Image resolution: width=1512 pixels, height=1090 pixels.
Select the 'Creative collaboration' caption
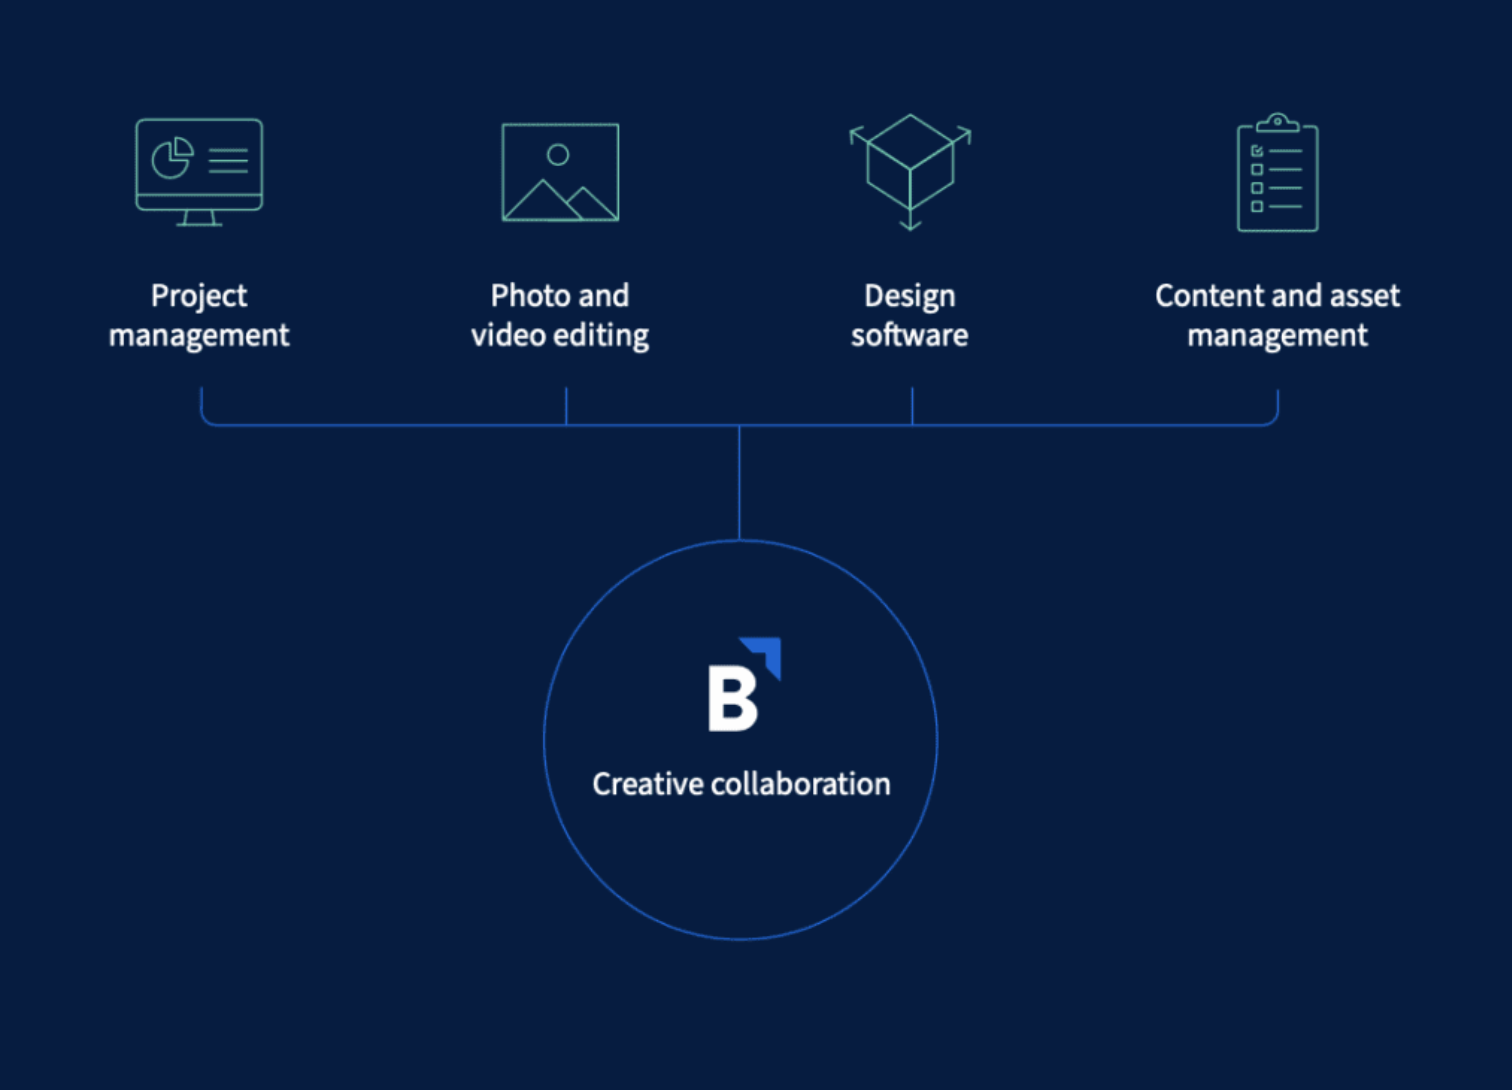(741, 784)
